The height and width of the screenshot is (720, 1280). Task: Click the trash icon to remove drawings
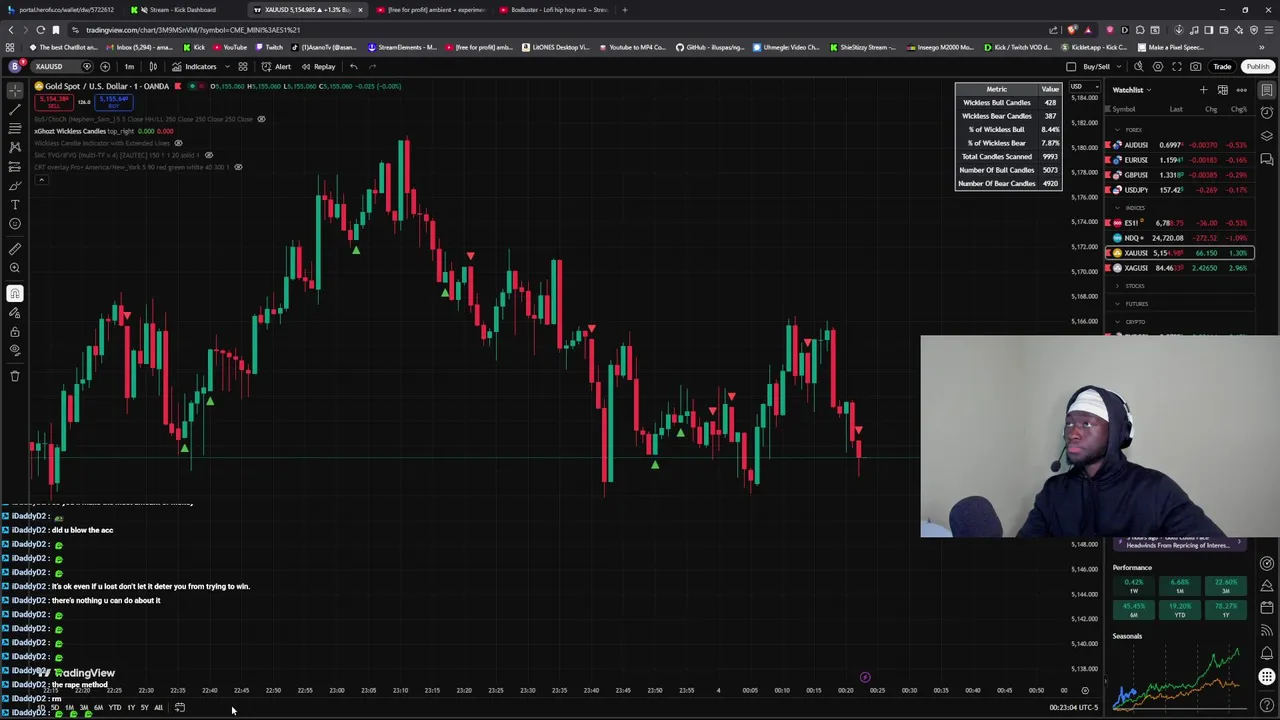pos(15,376)
